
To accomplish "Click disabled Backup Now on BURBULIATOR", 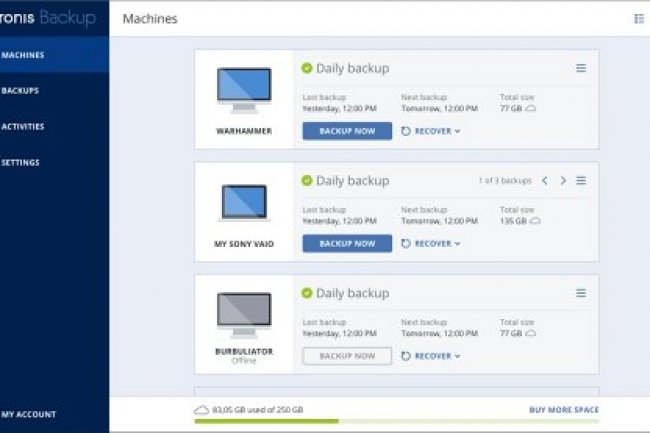I will click(x=347, y=356).
